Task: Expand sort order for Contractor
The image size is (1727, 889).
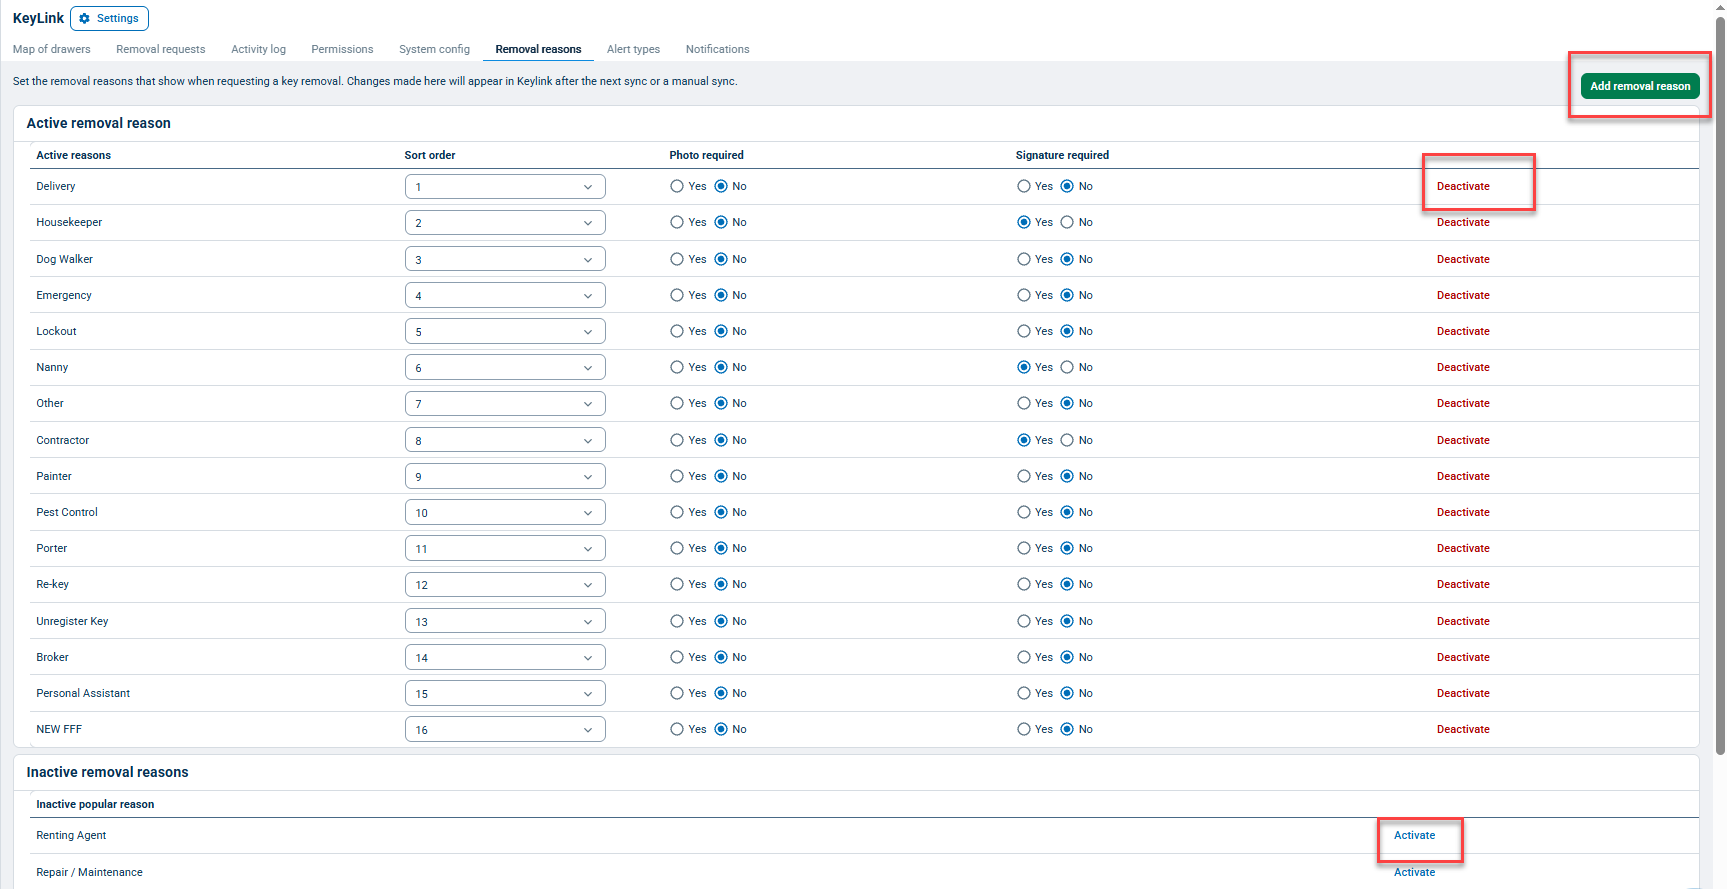Action: tap(505, 440)
